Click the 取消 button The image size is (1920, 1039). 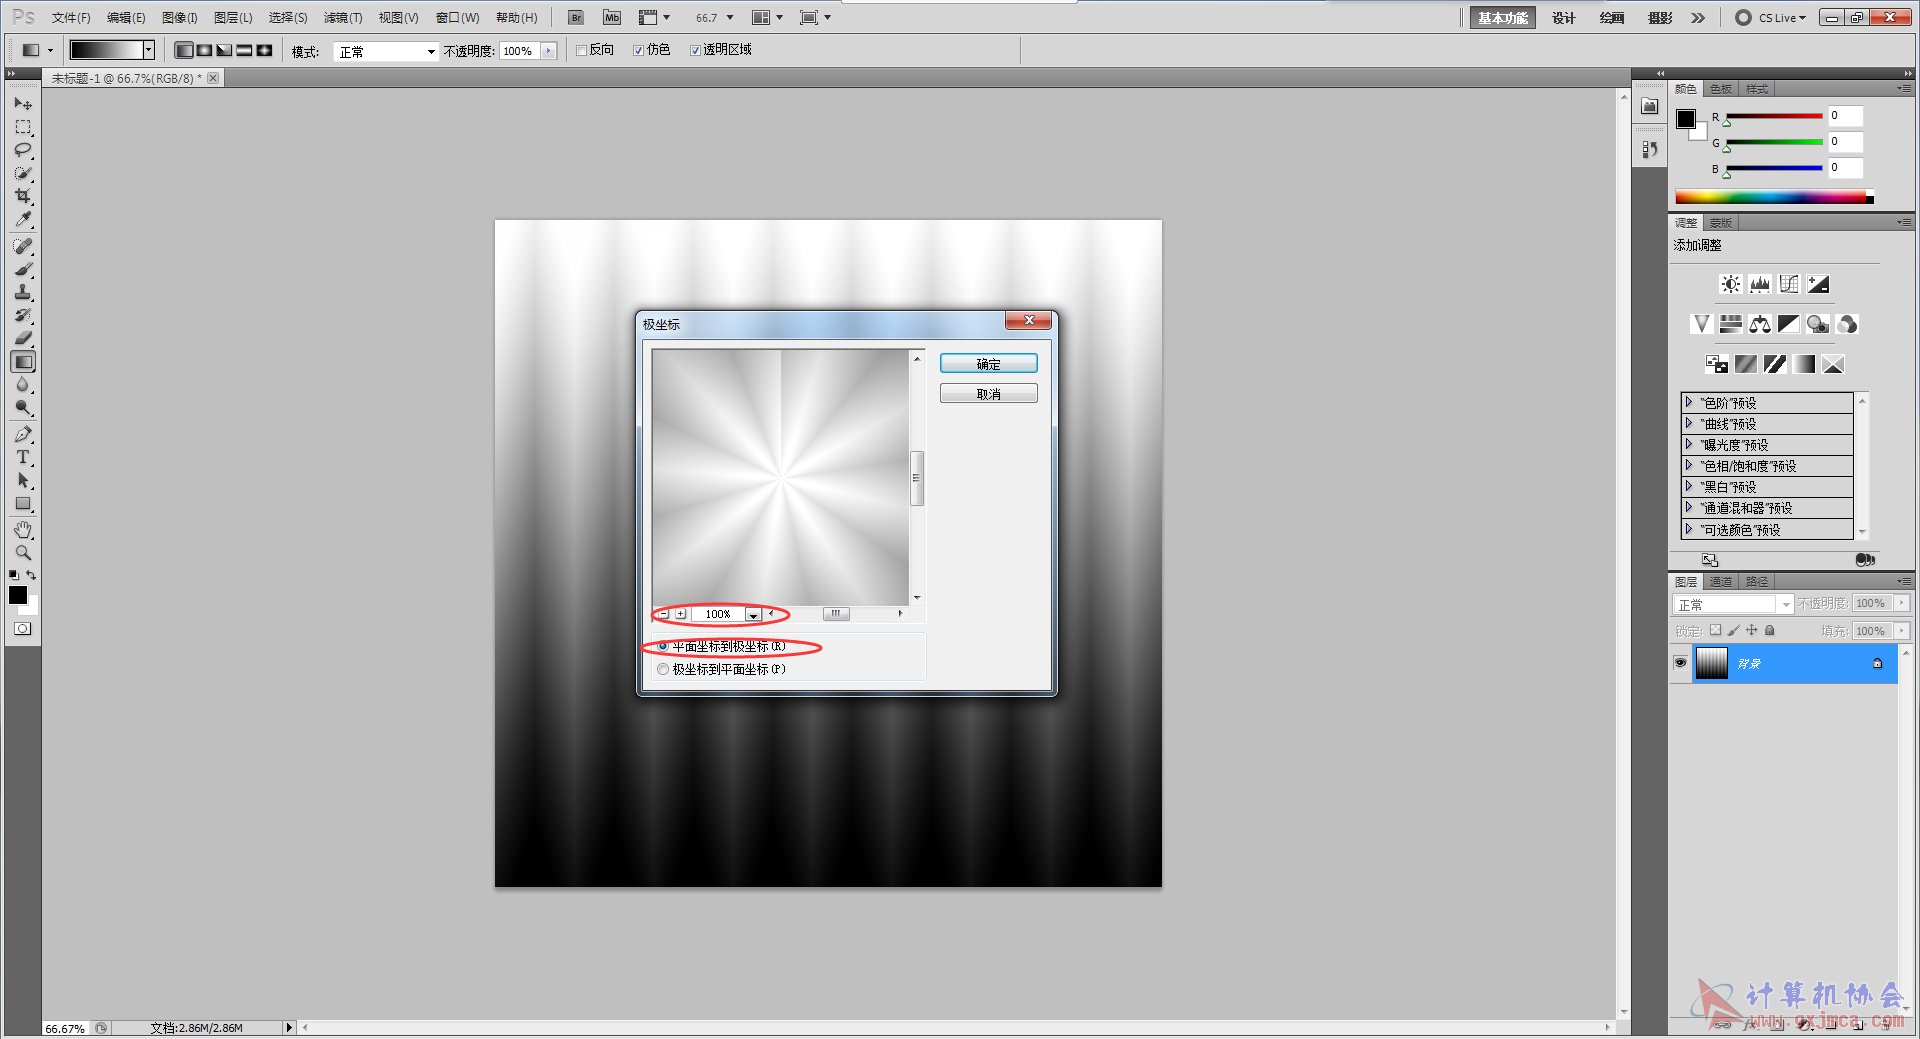tap(988, 394)
